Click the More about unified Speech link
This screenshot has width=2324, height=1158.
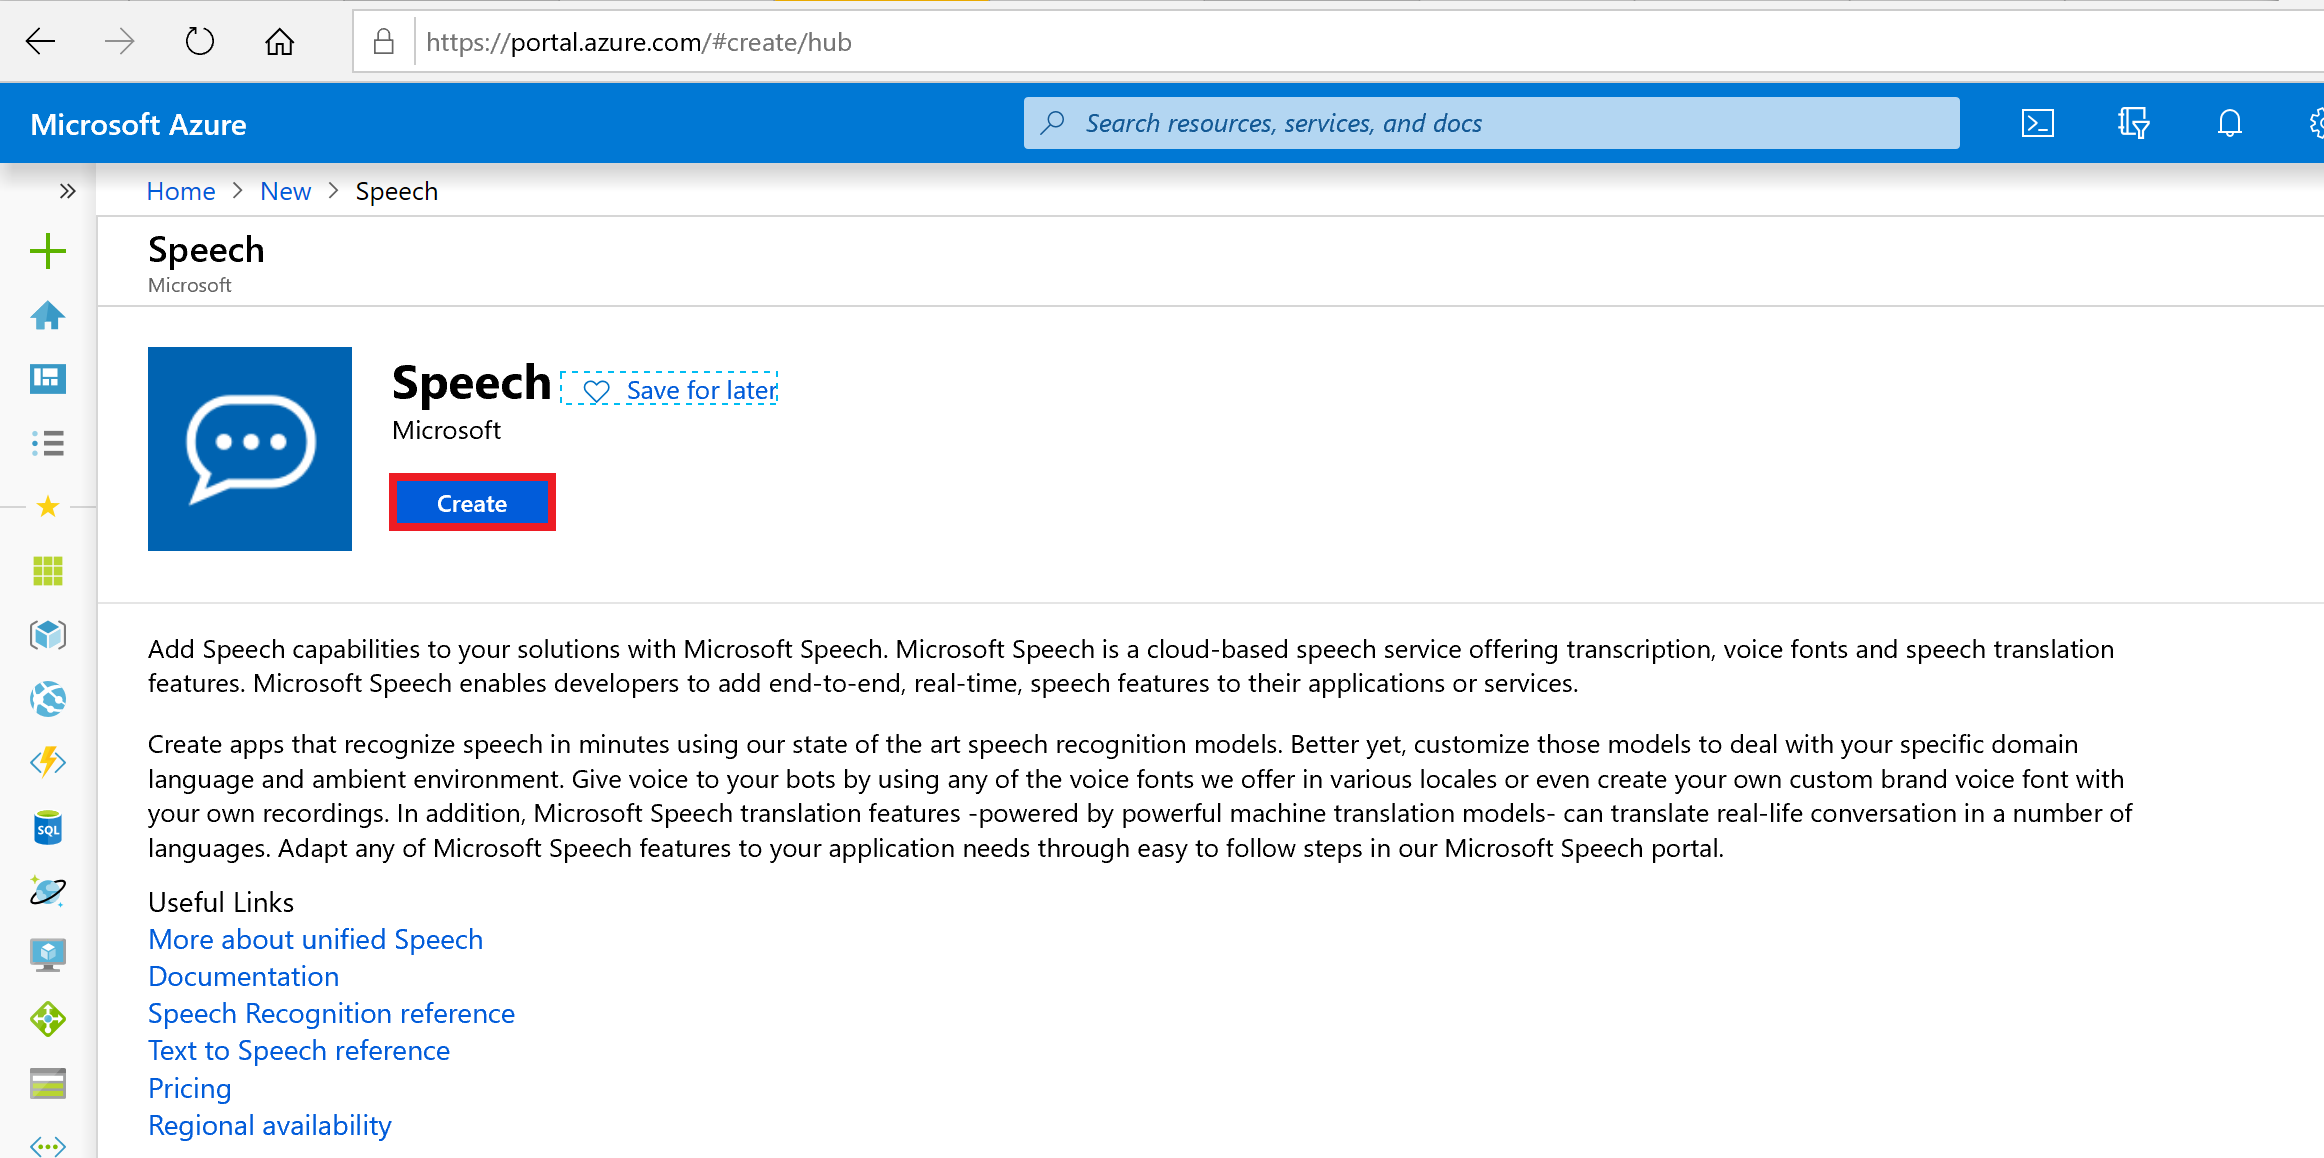tap(316, 937)
